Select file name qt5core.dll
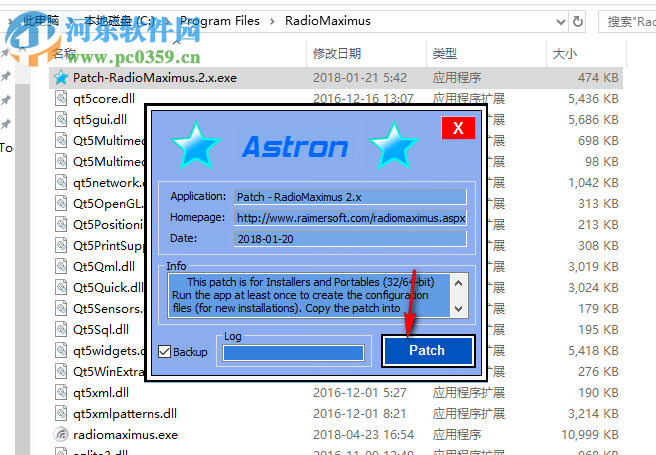Screen dimensions: 656x455 [104, 99]
